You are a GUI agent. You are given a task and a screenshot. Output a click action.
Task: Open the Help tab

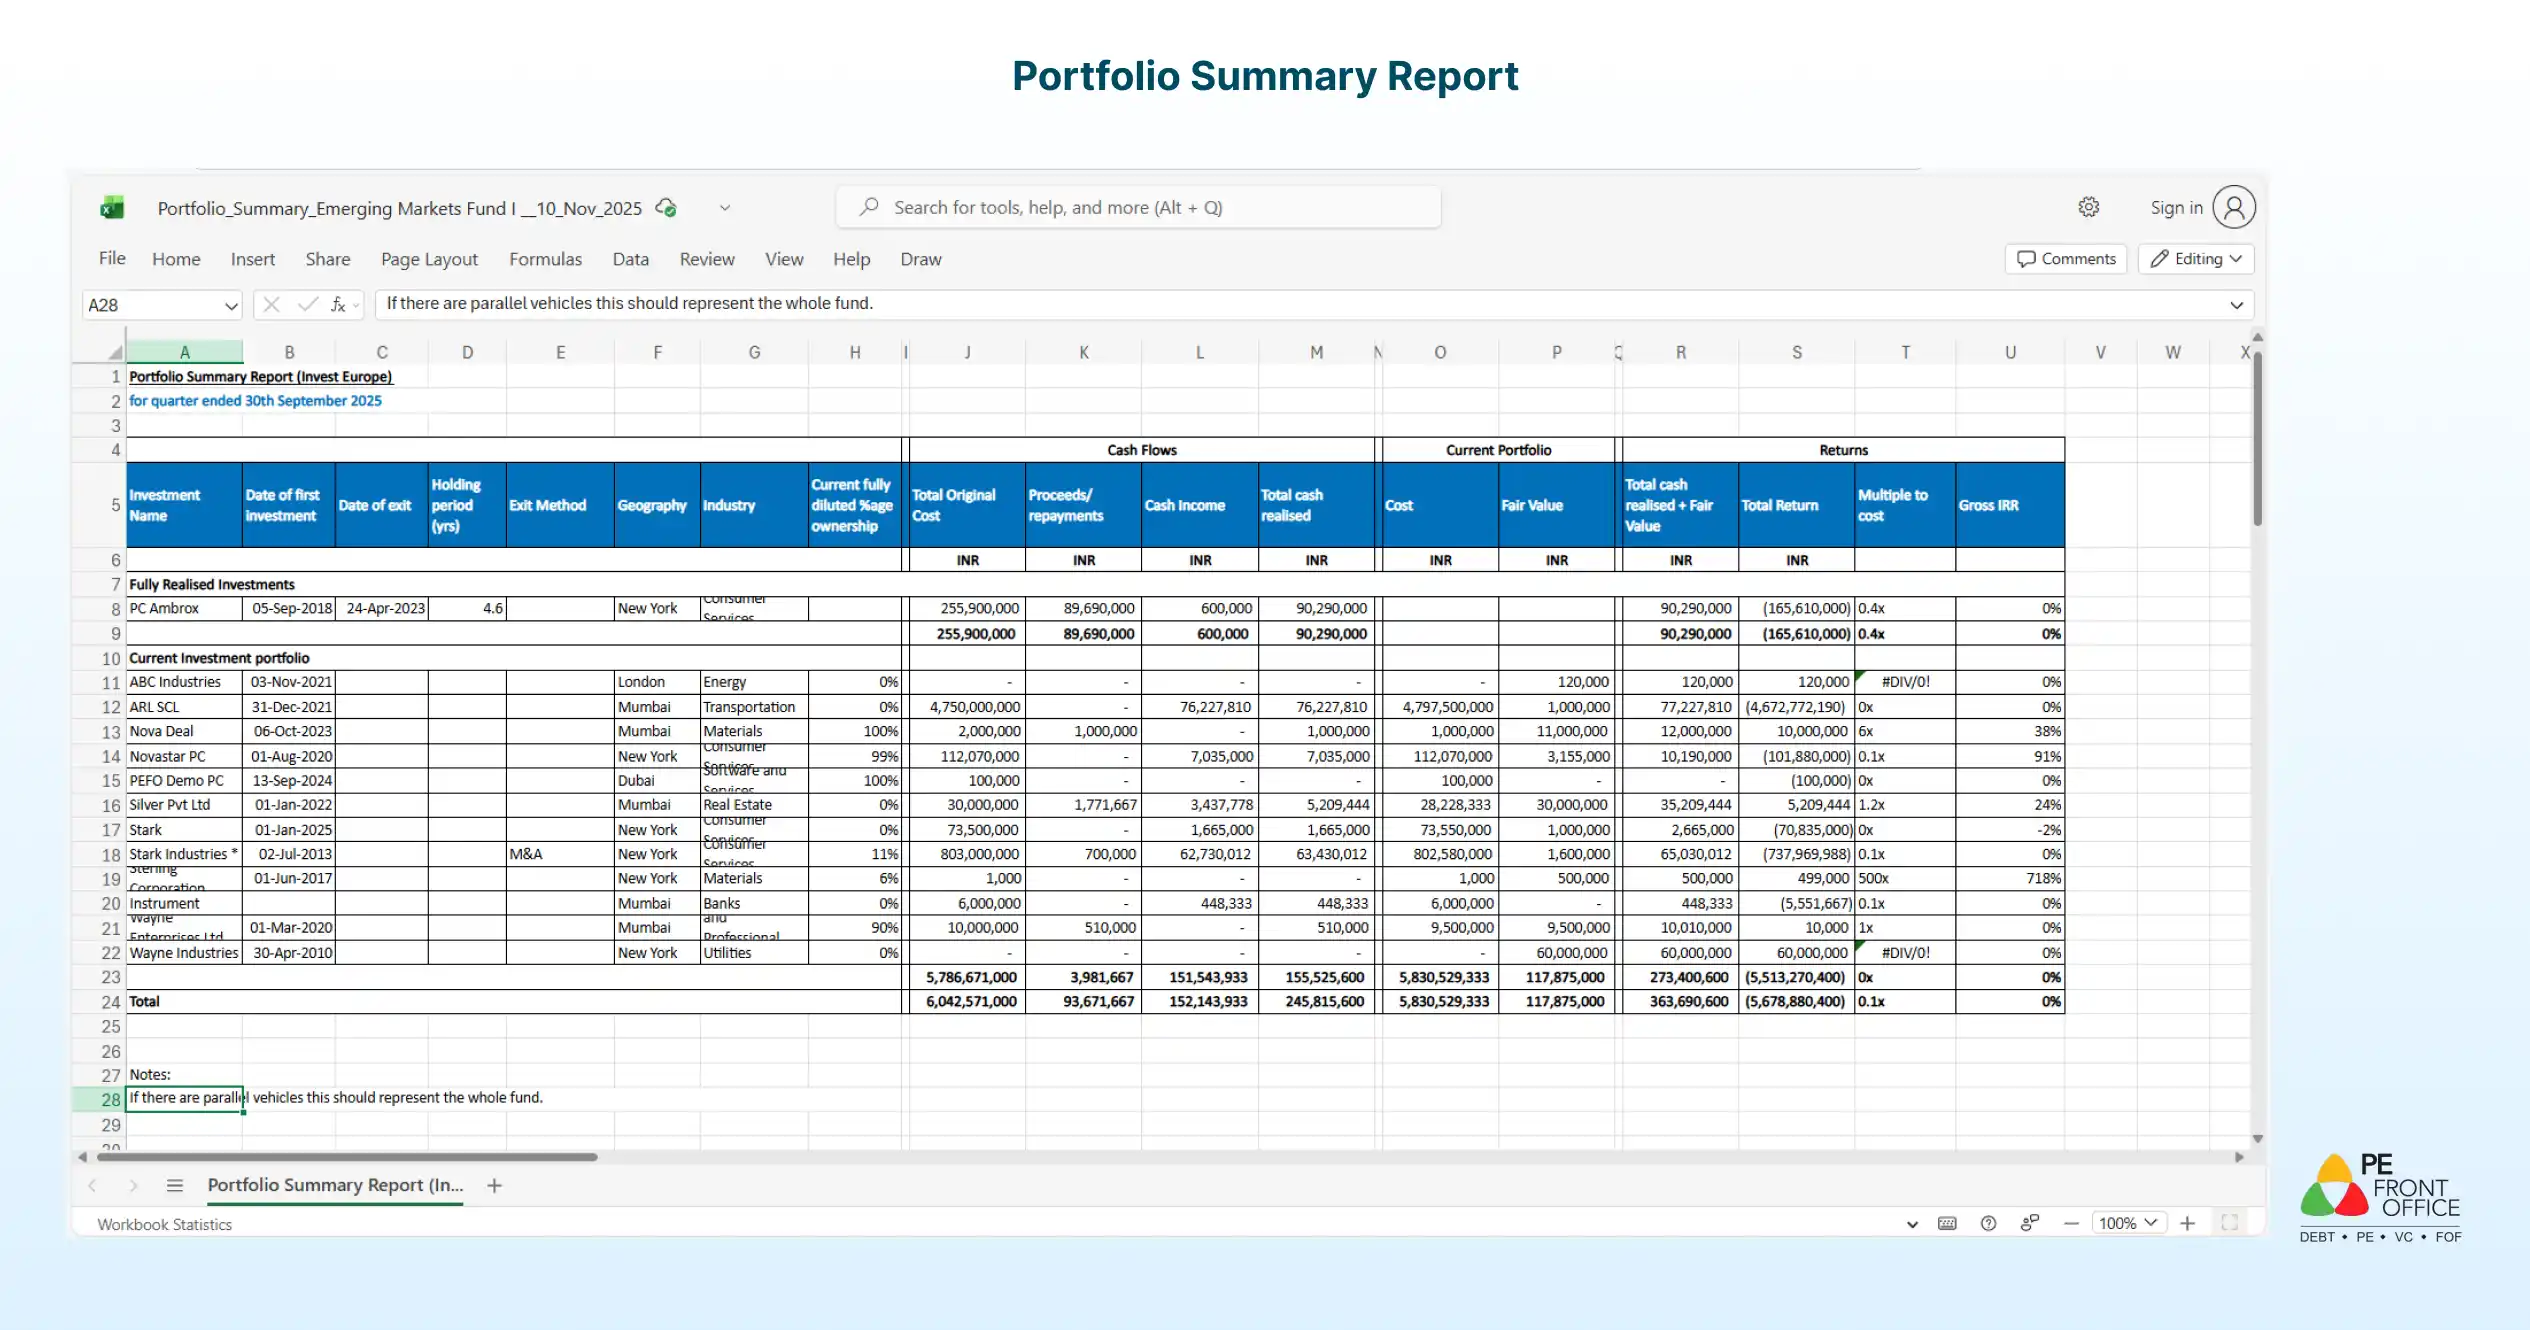coord(851,259)
